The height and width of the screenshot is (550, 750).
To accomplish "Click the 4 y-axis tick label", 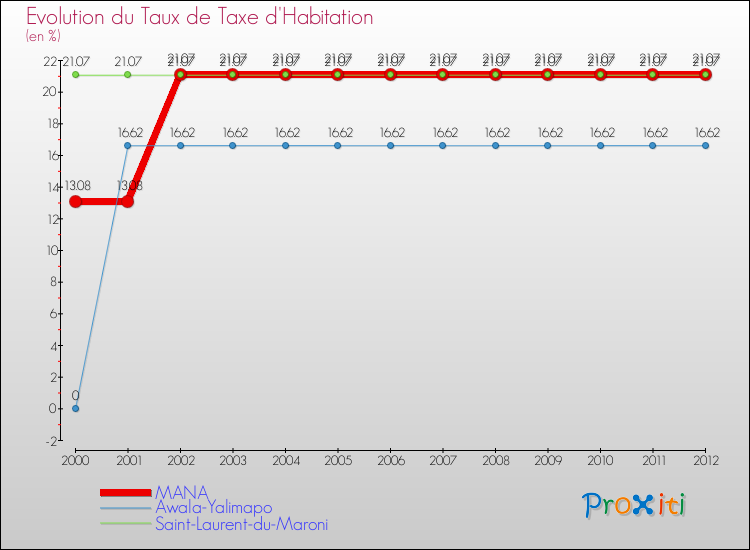I will [54, 346].
